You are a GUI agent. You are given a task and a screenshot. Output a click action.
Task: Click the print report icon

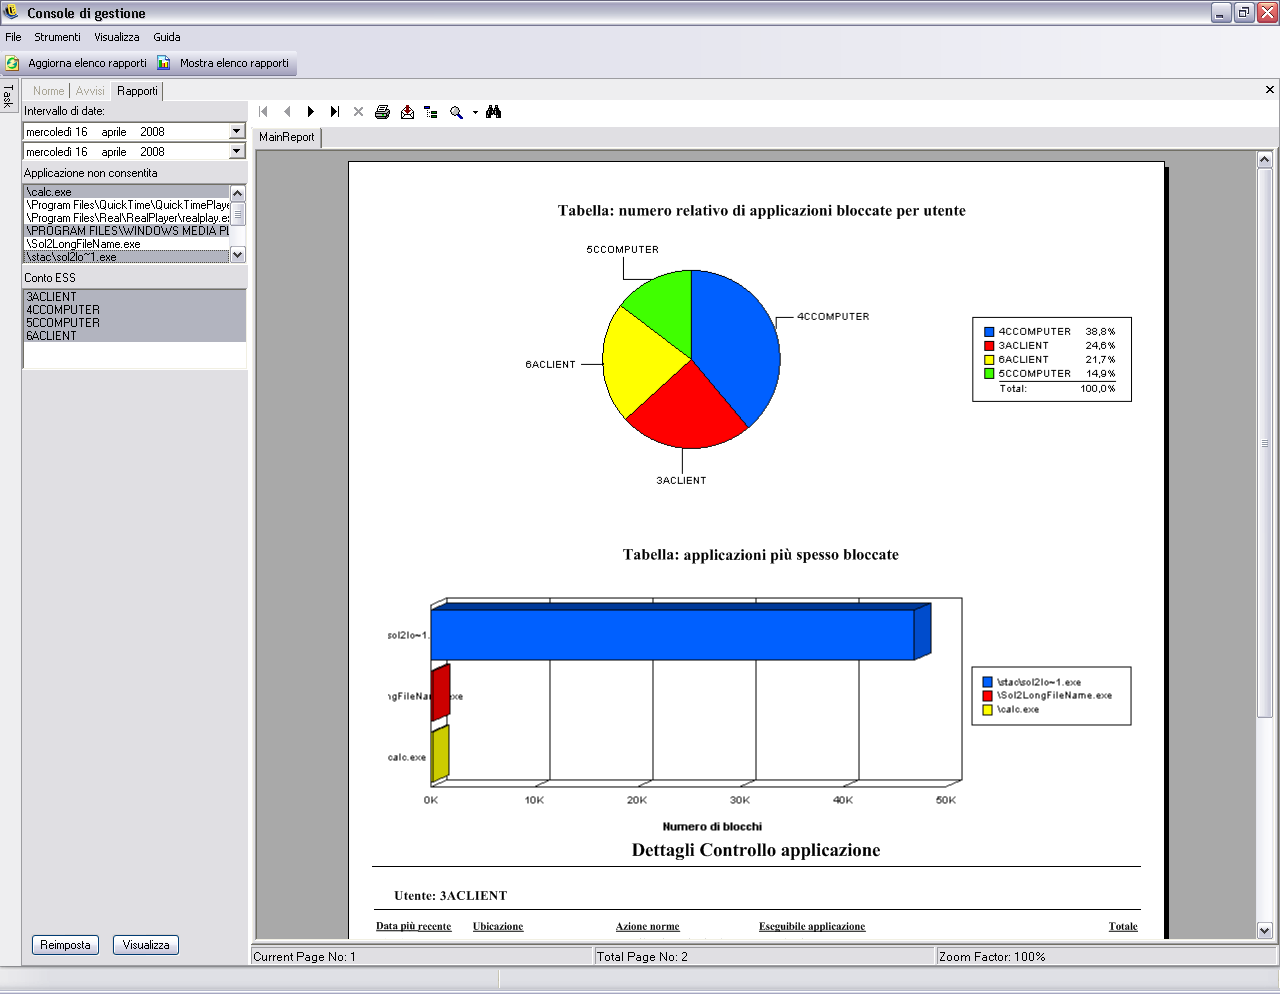point(382,112)
